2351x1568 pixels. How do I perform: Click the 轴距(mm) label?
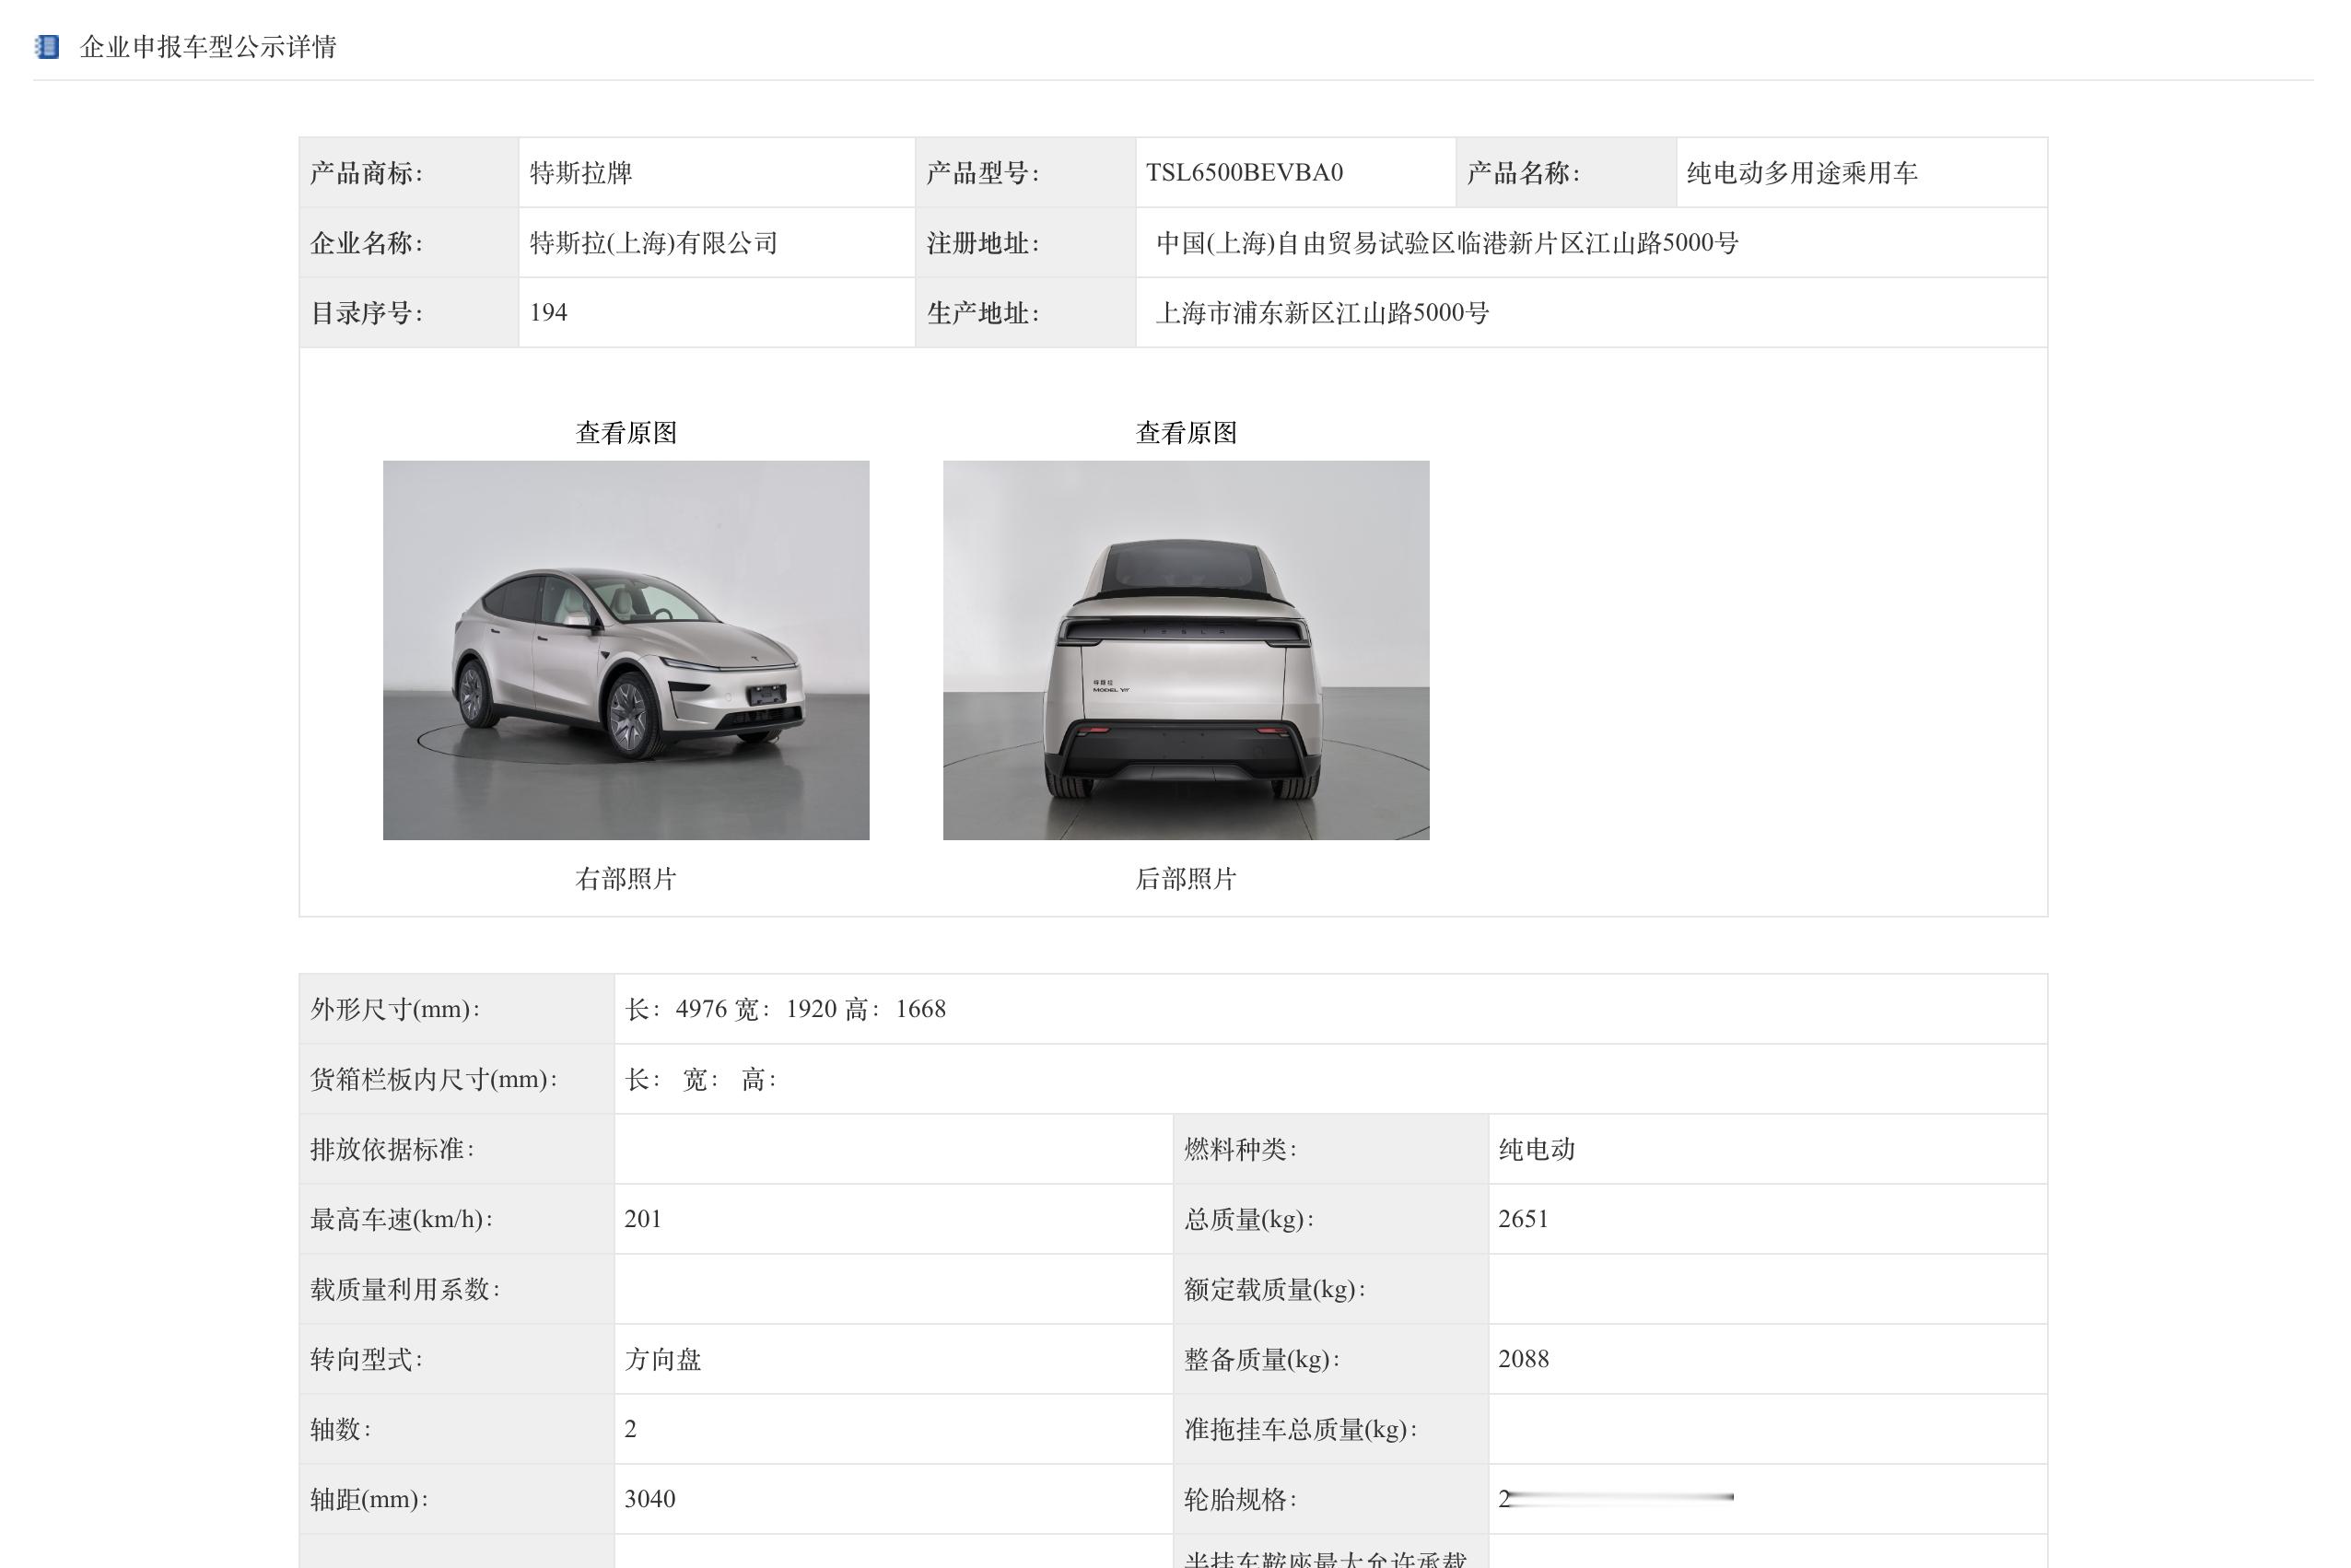[369, 1499]
